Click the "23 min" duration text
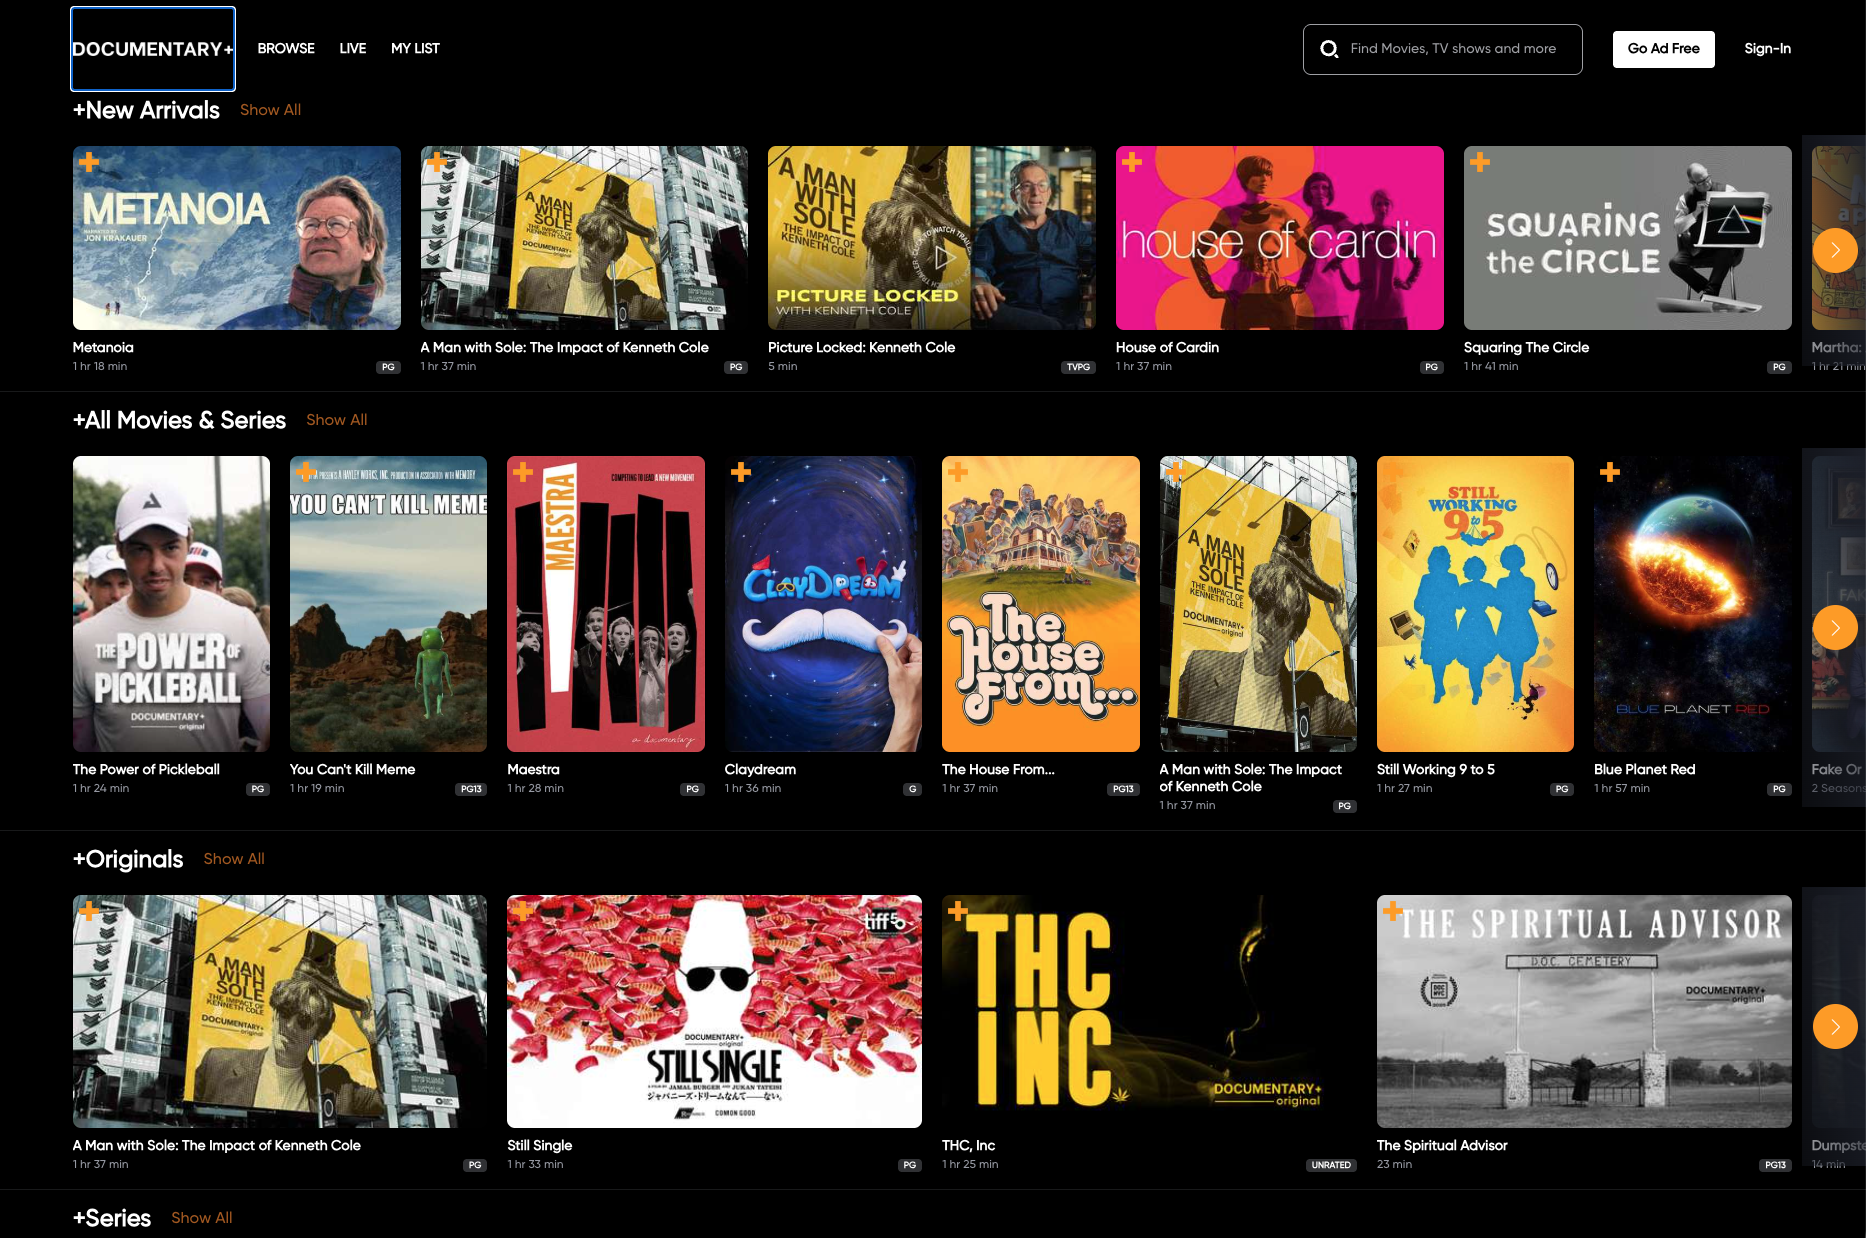This screenshot has height=1238, width=1866. 1394,1165
